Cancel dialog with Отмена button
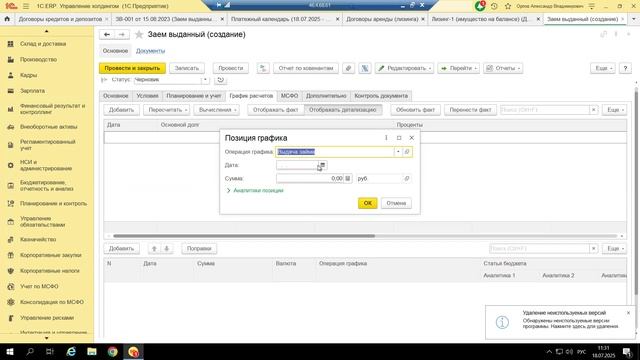 coord(396,203)
